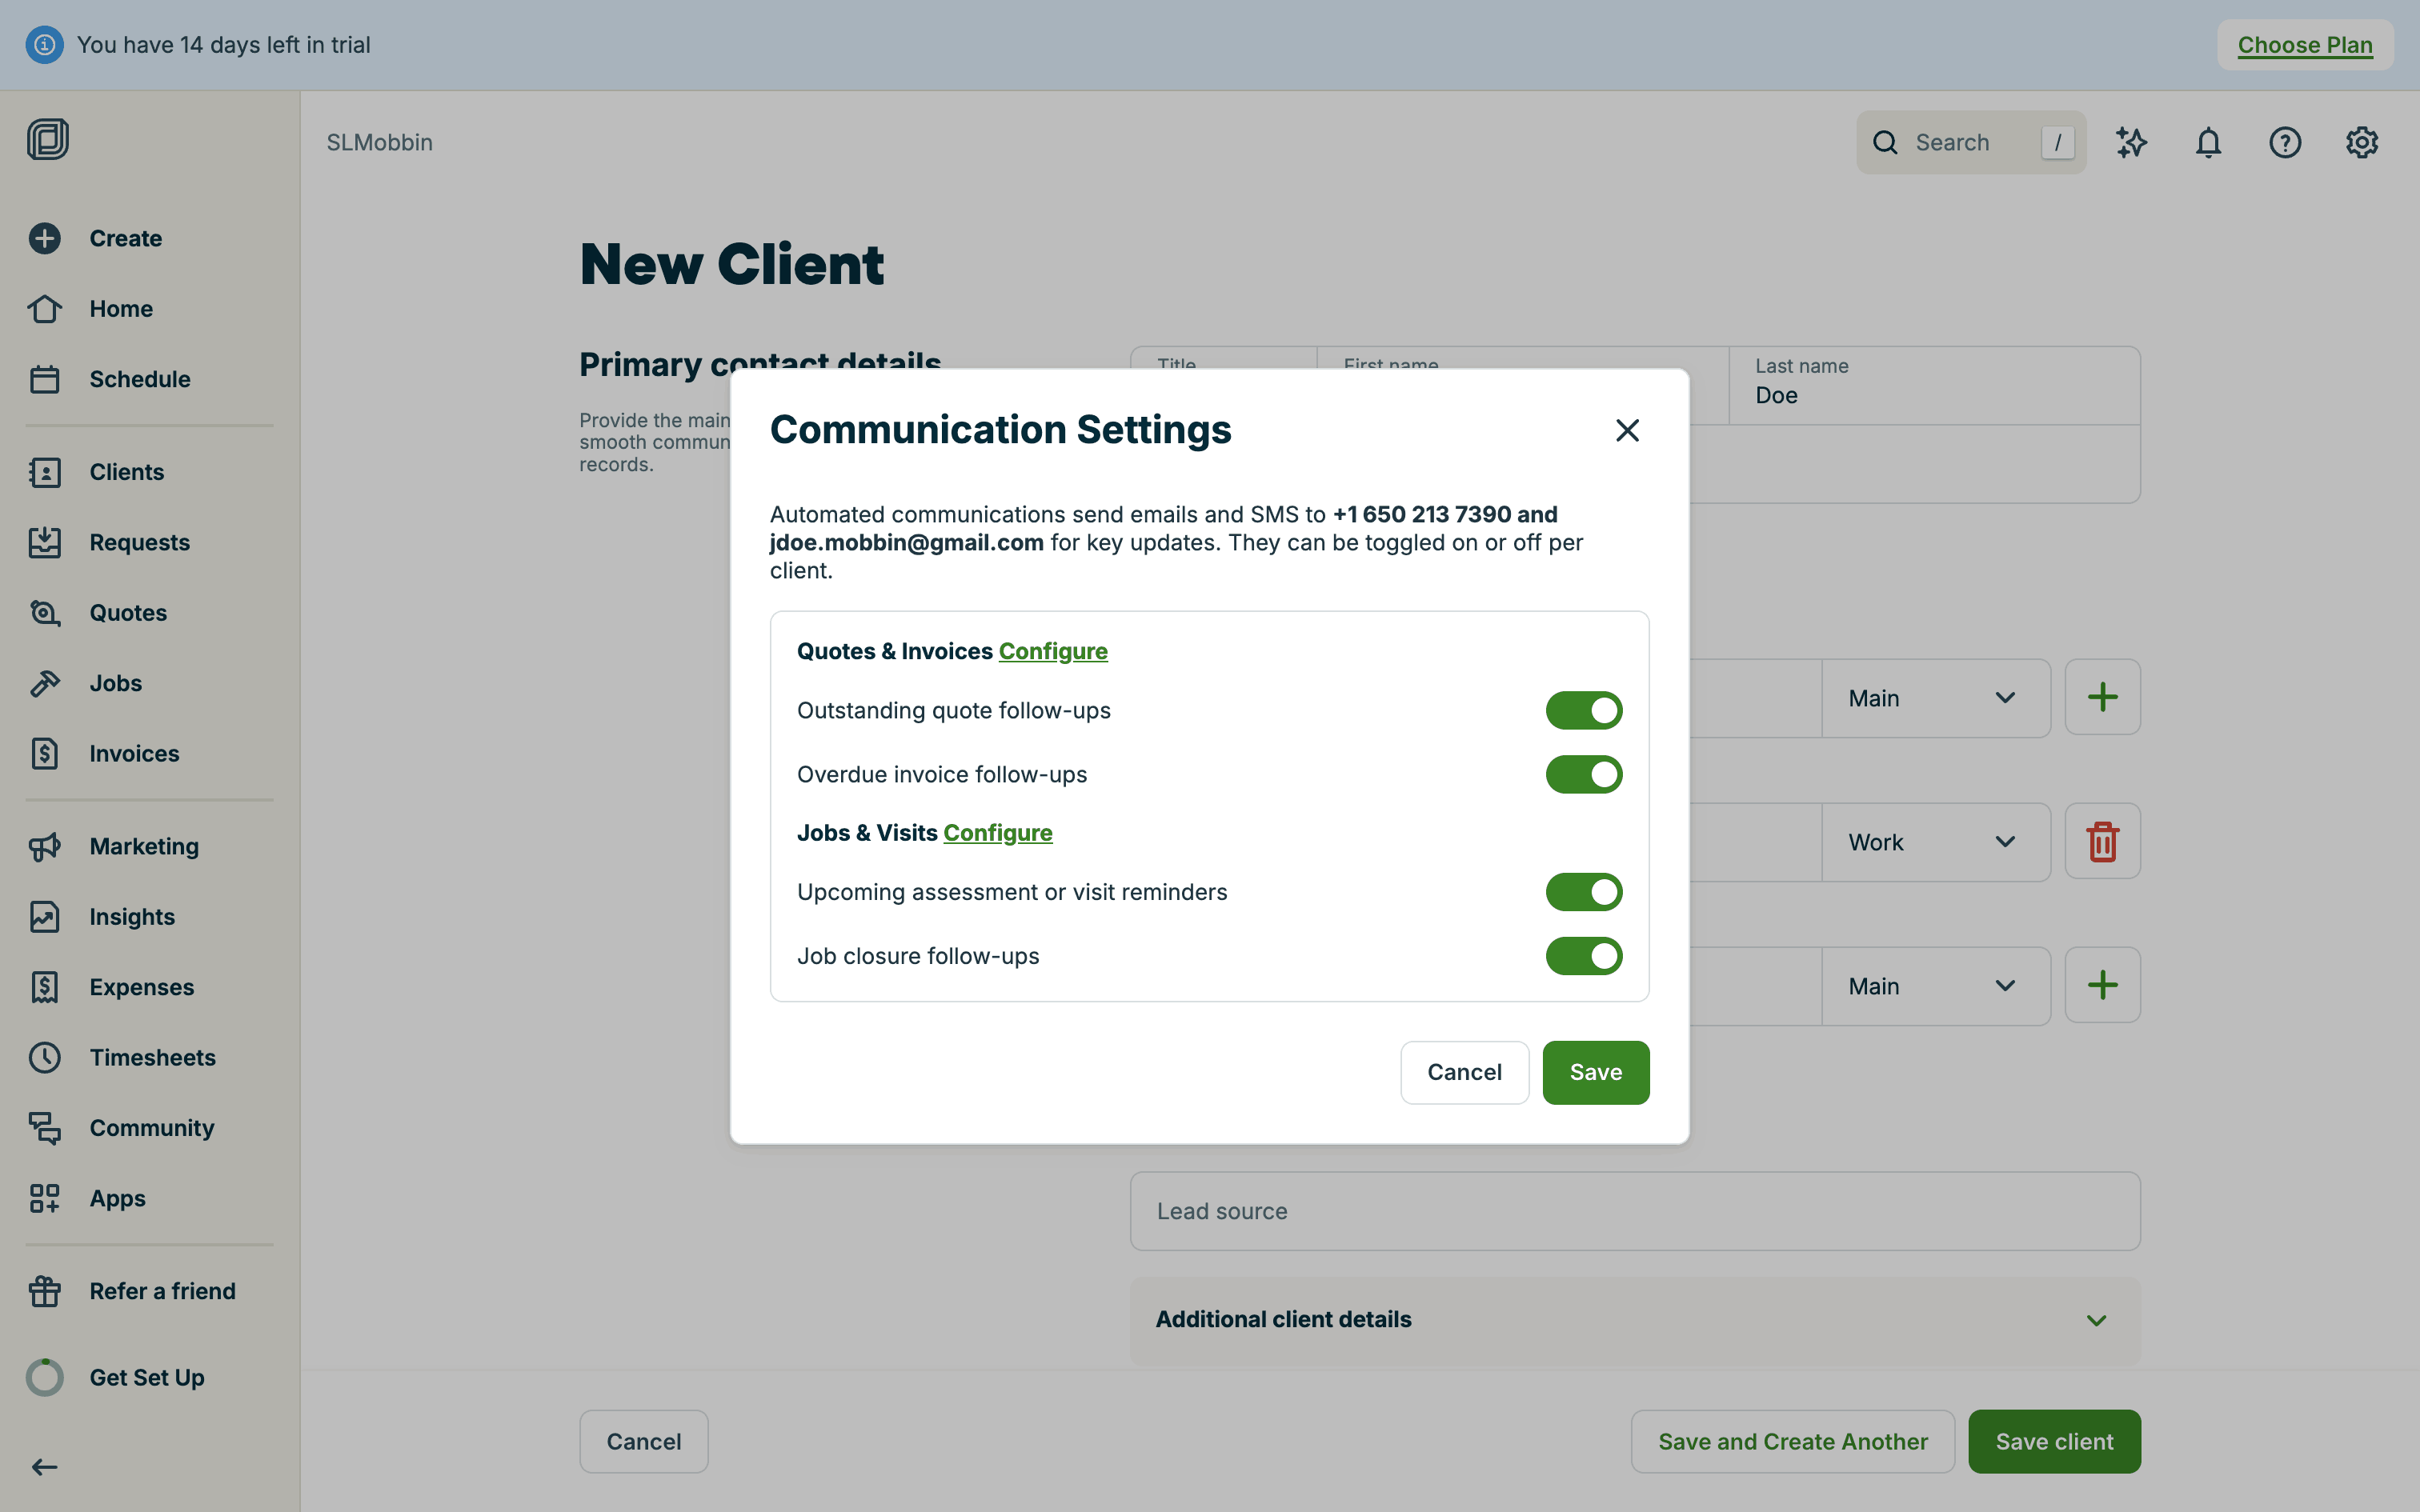Click the plus icon beside first Main dropdown

tap(2102, 698)
